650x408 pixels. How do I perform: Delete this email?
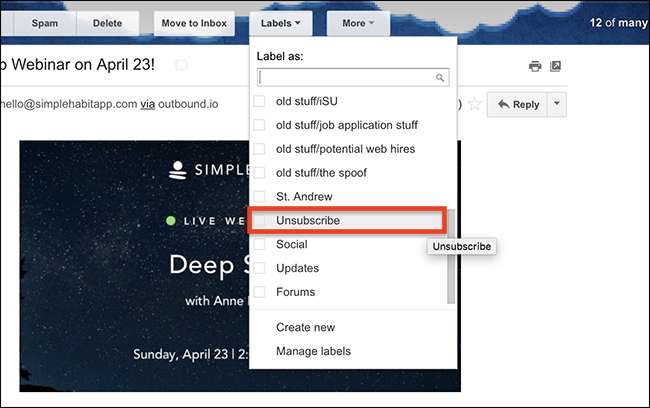[107, 23]
